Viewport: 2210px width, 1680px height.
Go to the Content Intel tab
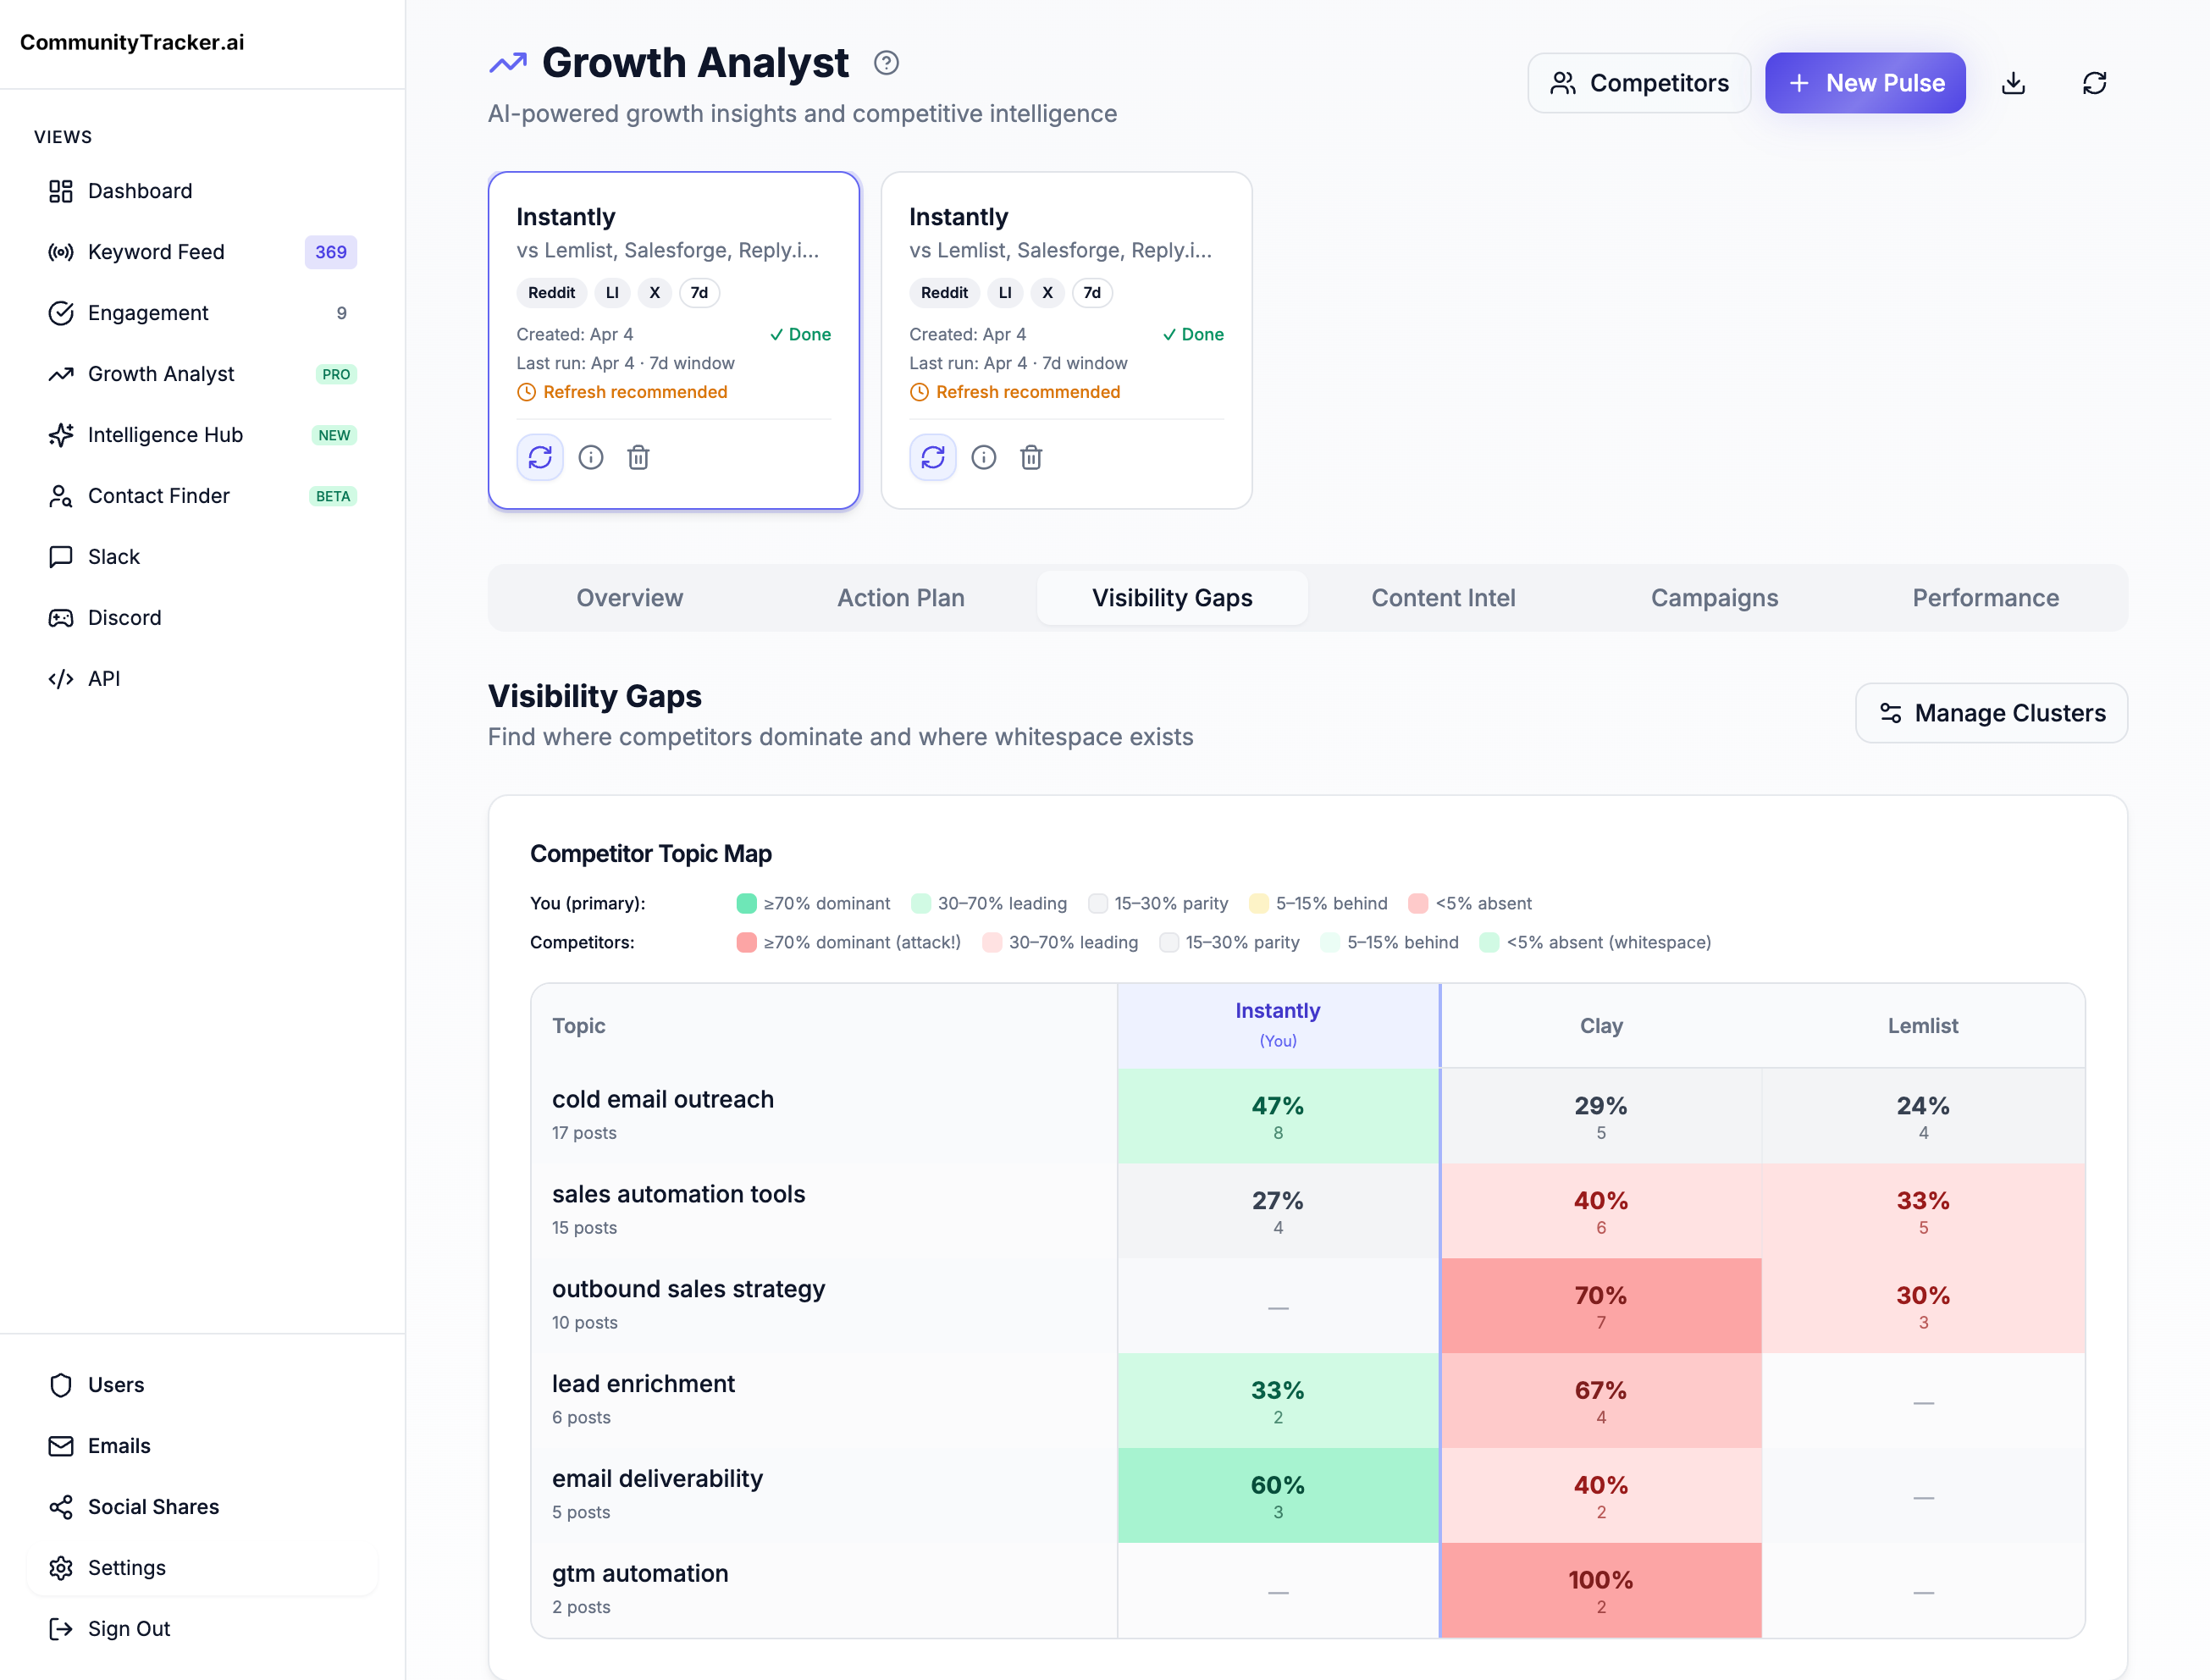coord(1443,598)
